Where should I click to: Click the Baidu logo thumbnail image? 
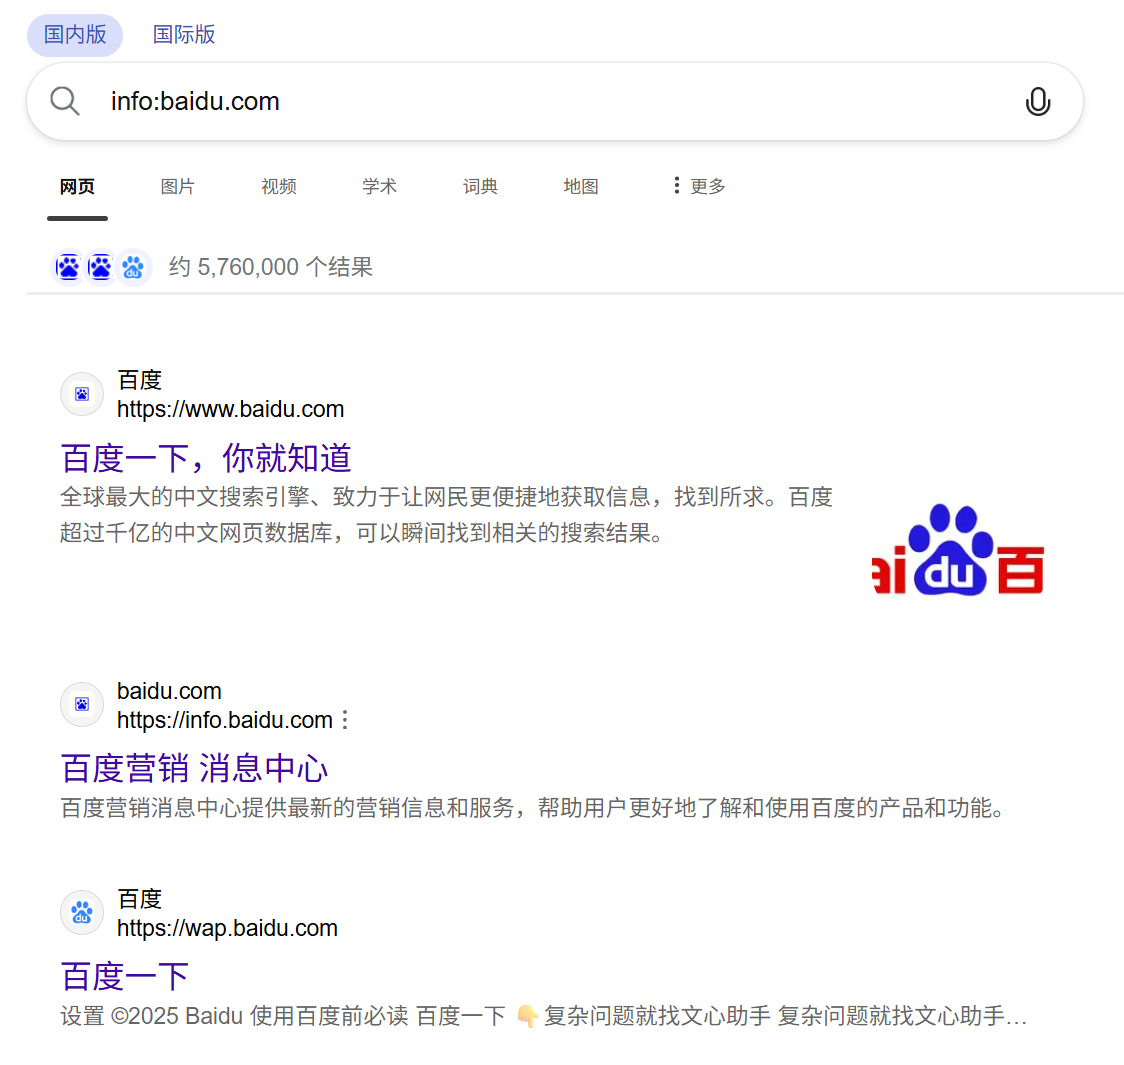pos(958,550)
